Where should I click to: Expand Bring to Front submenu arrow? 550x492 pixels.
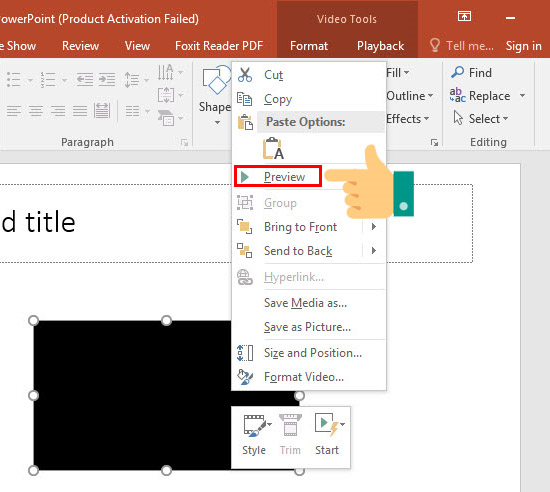click(374, 227)
